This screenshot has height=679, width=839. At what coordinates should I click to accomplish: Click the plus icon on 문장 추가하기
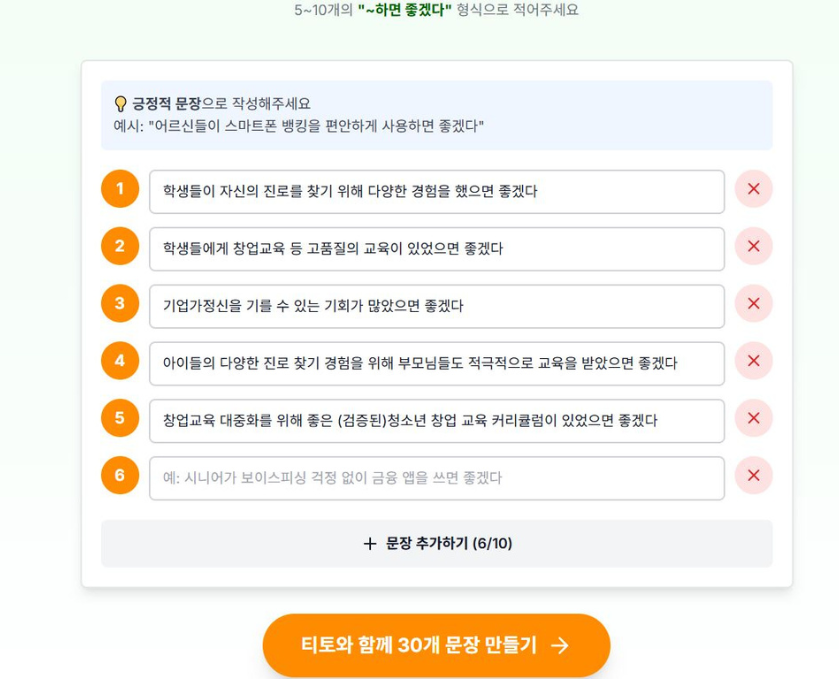[370, 544]
